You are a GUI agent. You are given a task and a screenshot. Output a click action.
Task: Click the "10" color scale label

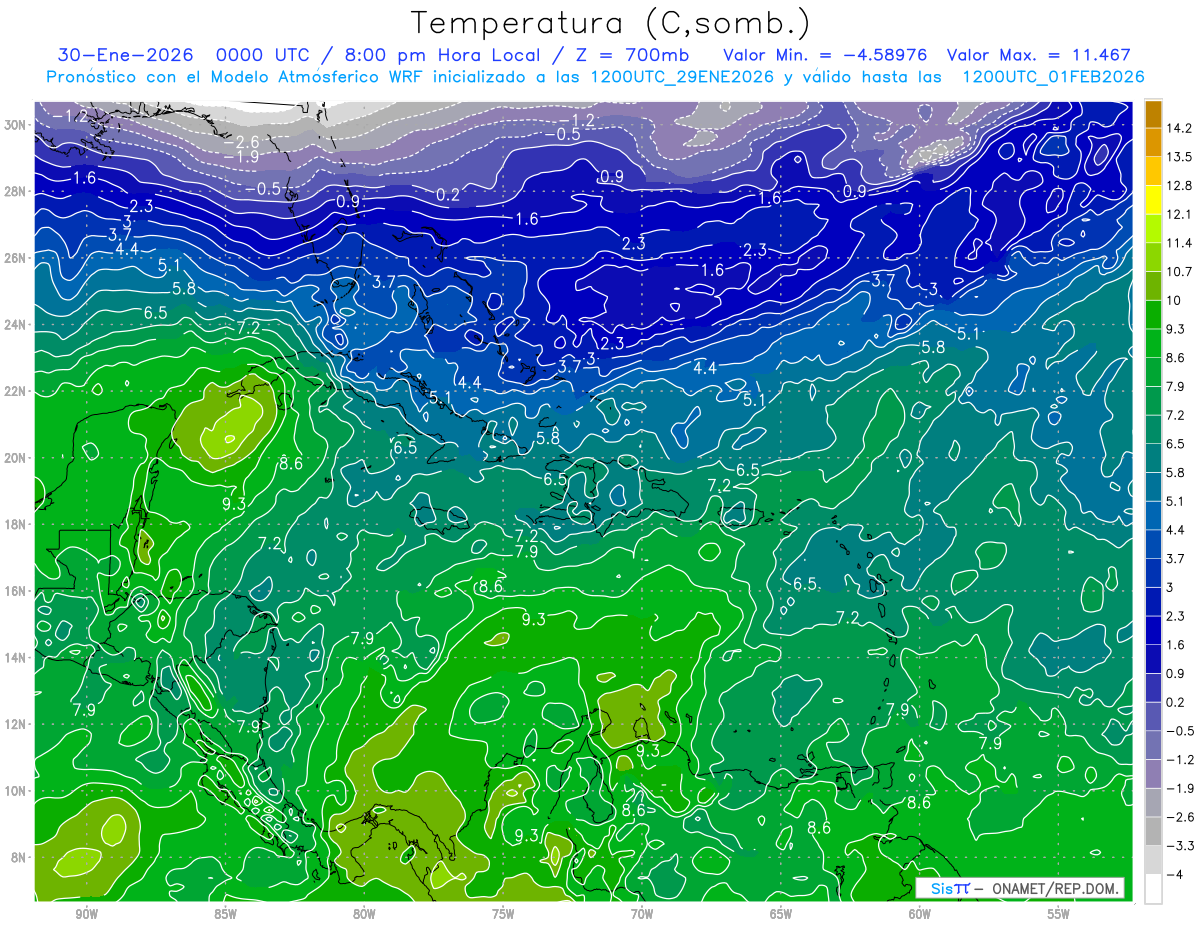[1176, 301]
